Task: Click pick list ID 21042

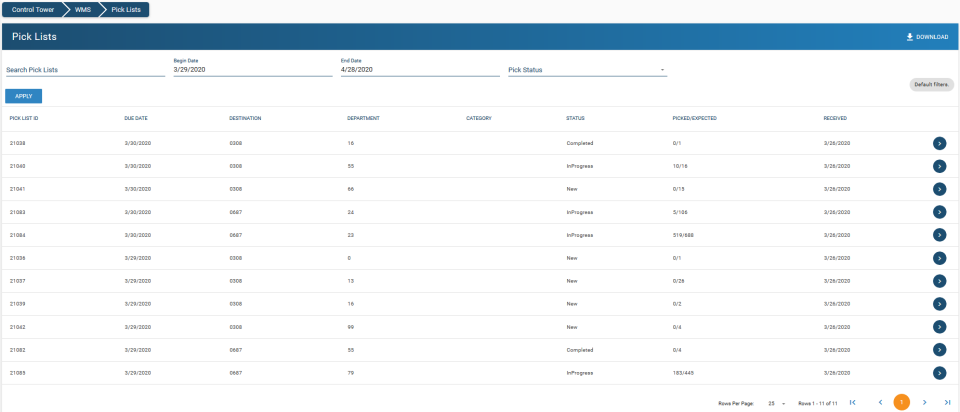Action: [x=17, y=327]
